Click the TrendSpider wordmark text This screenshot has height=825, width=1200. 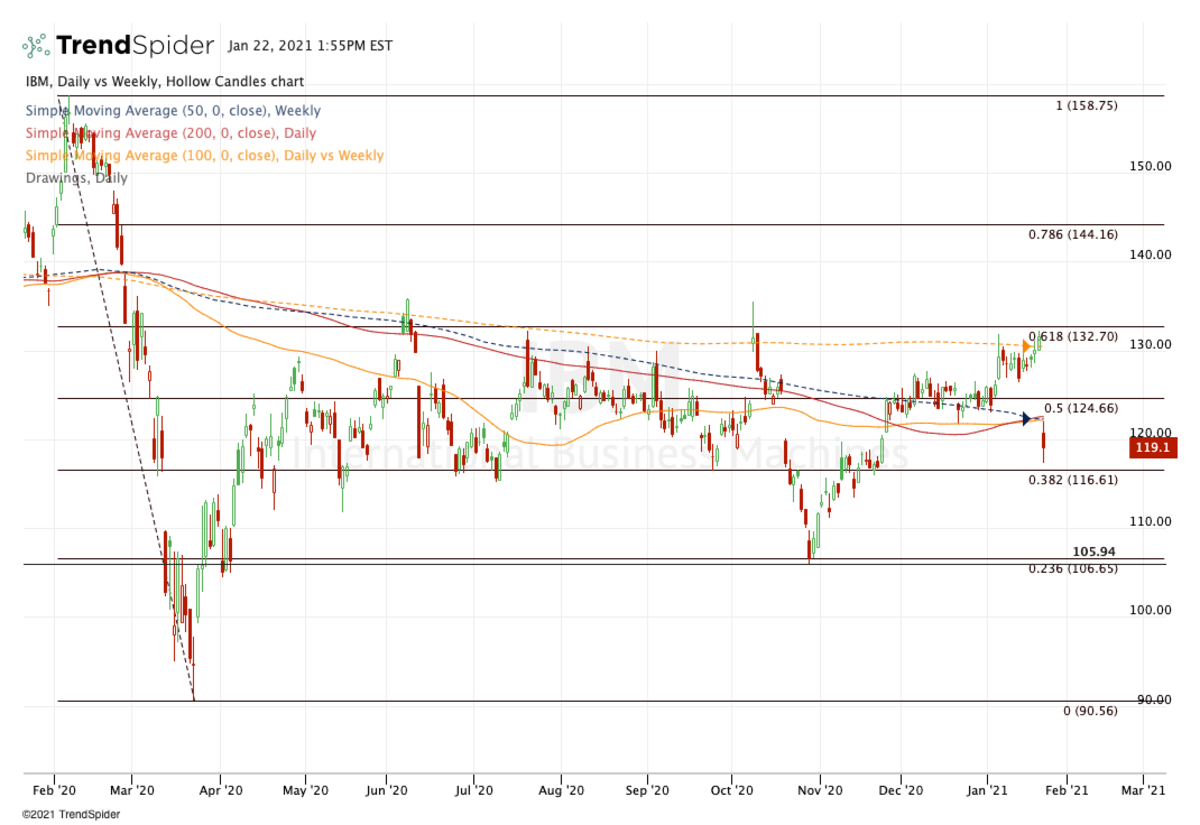(x=135, y=46)
